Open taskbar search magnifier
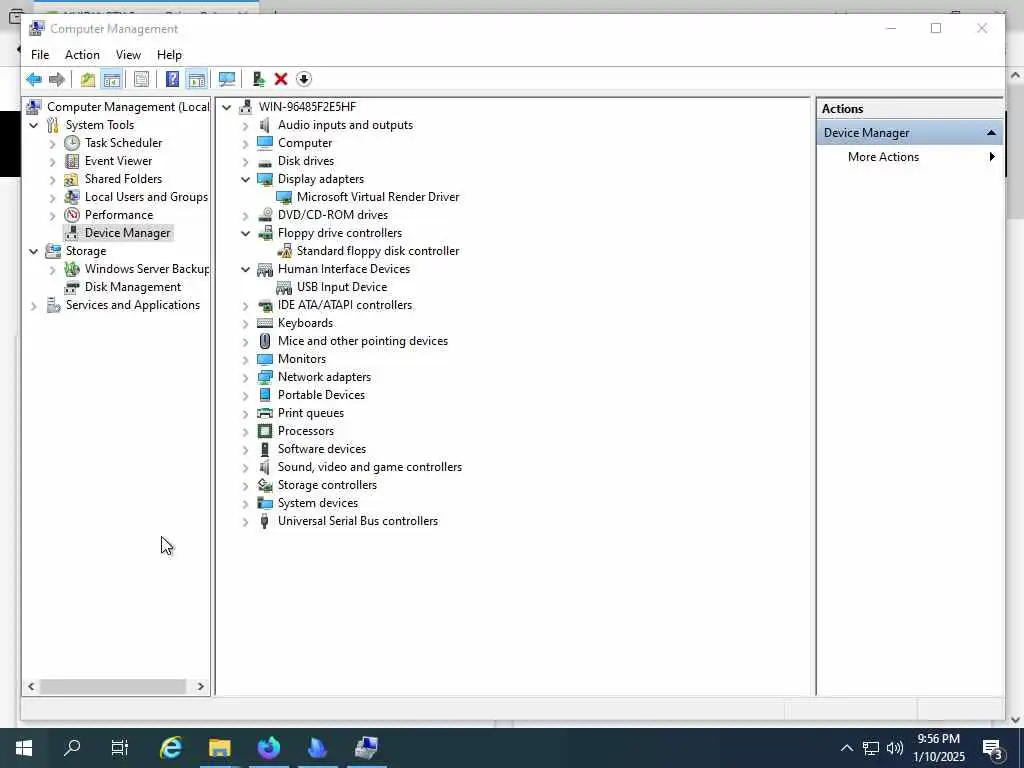 [72, 748]
